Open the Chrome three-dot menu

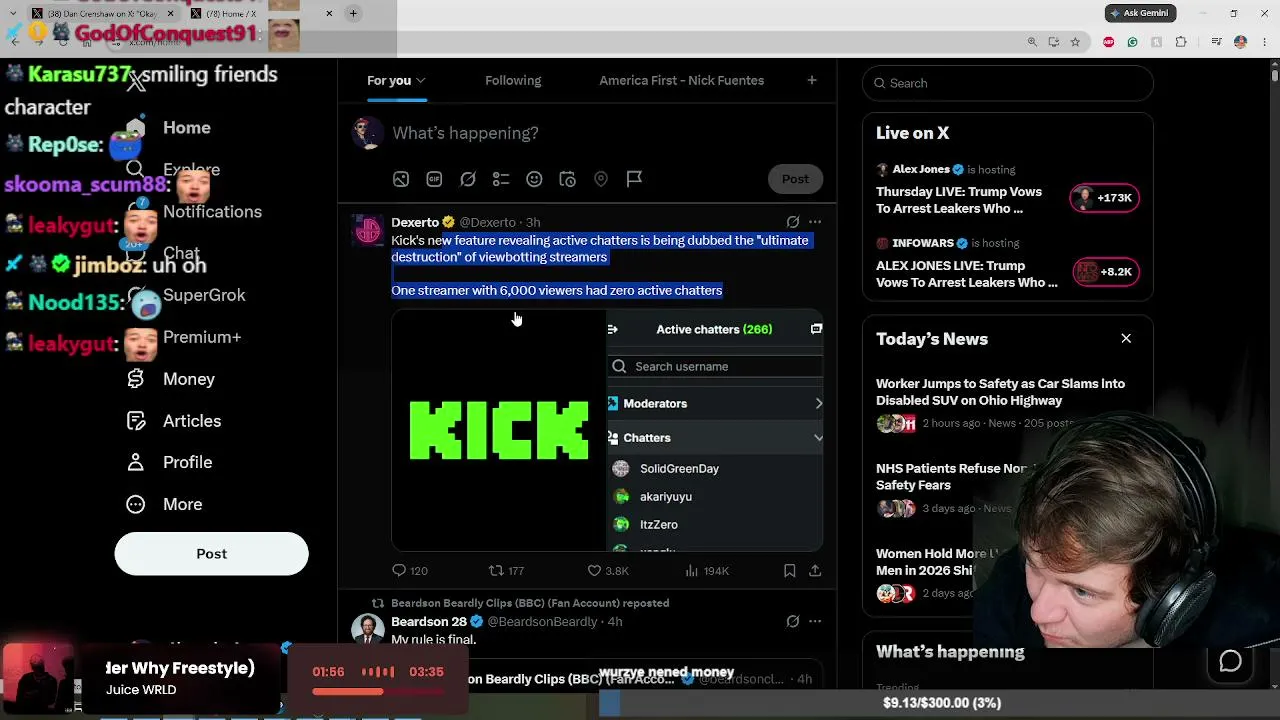[1263, 42]
